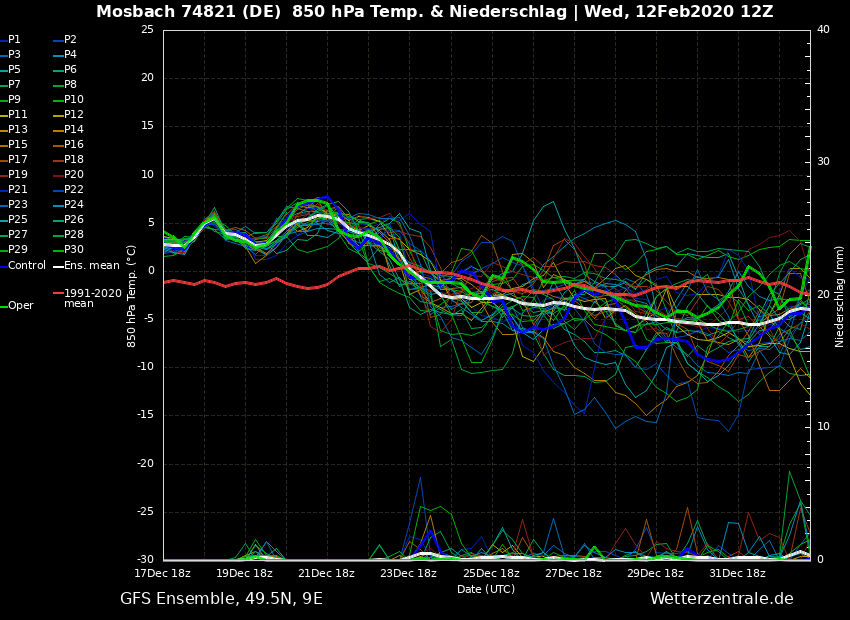Viewport: 850px width, 620px height.
Task: Click the P15 legend label
Action: coord(18,145)
